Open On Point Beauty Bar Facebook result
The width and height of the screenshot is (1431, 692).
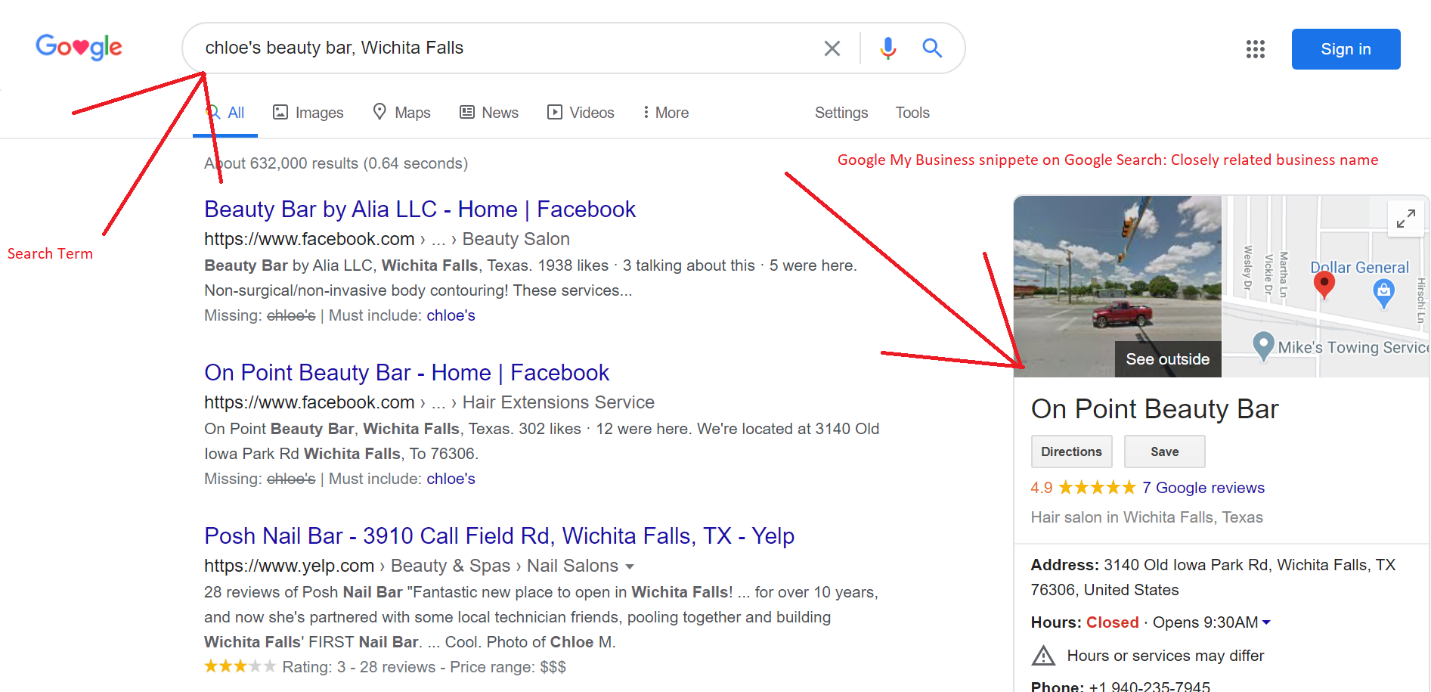(407, 372)
